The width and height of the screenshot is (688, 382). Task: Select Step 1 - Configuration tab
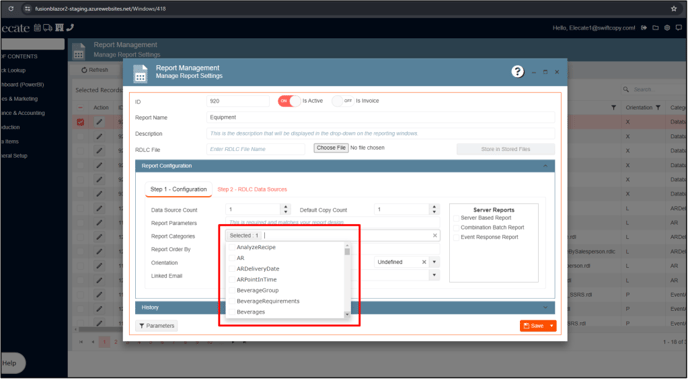coord(178,189)
